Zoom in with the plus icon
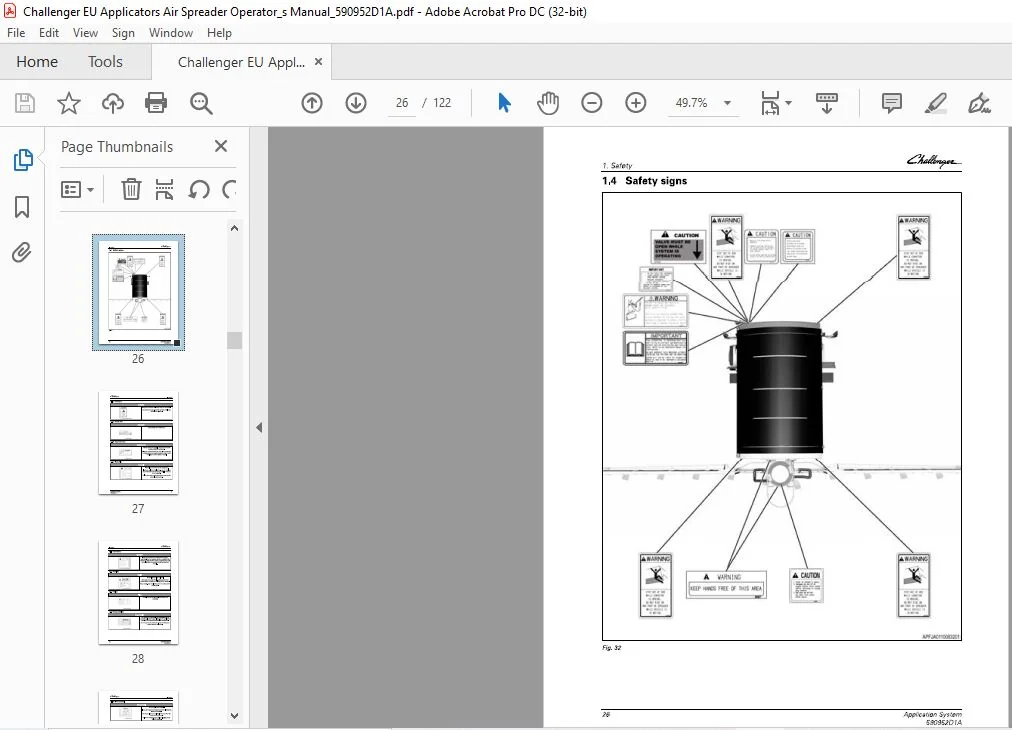1012x730 pixels. (636, 103)
